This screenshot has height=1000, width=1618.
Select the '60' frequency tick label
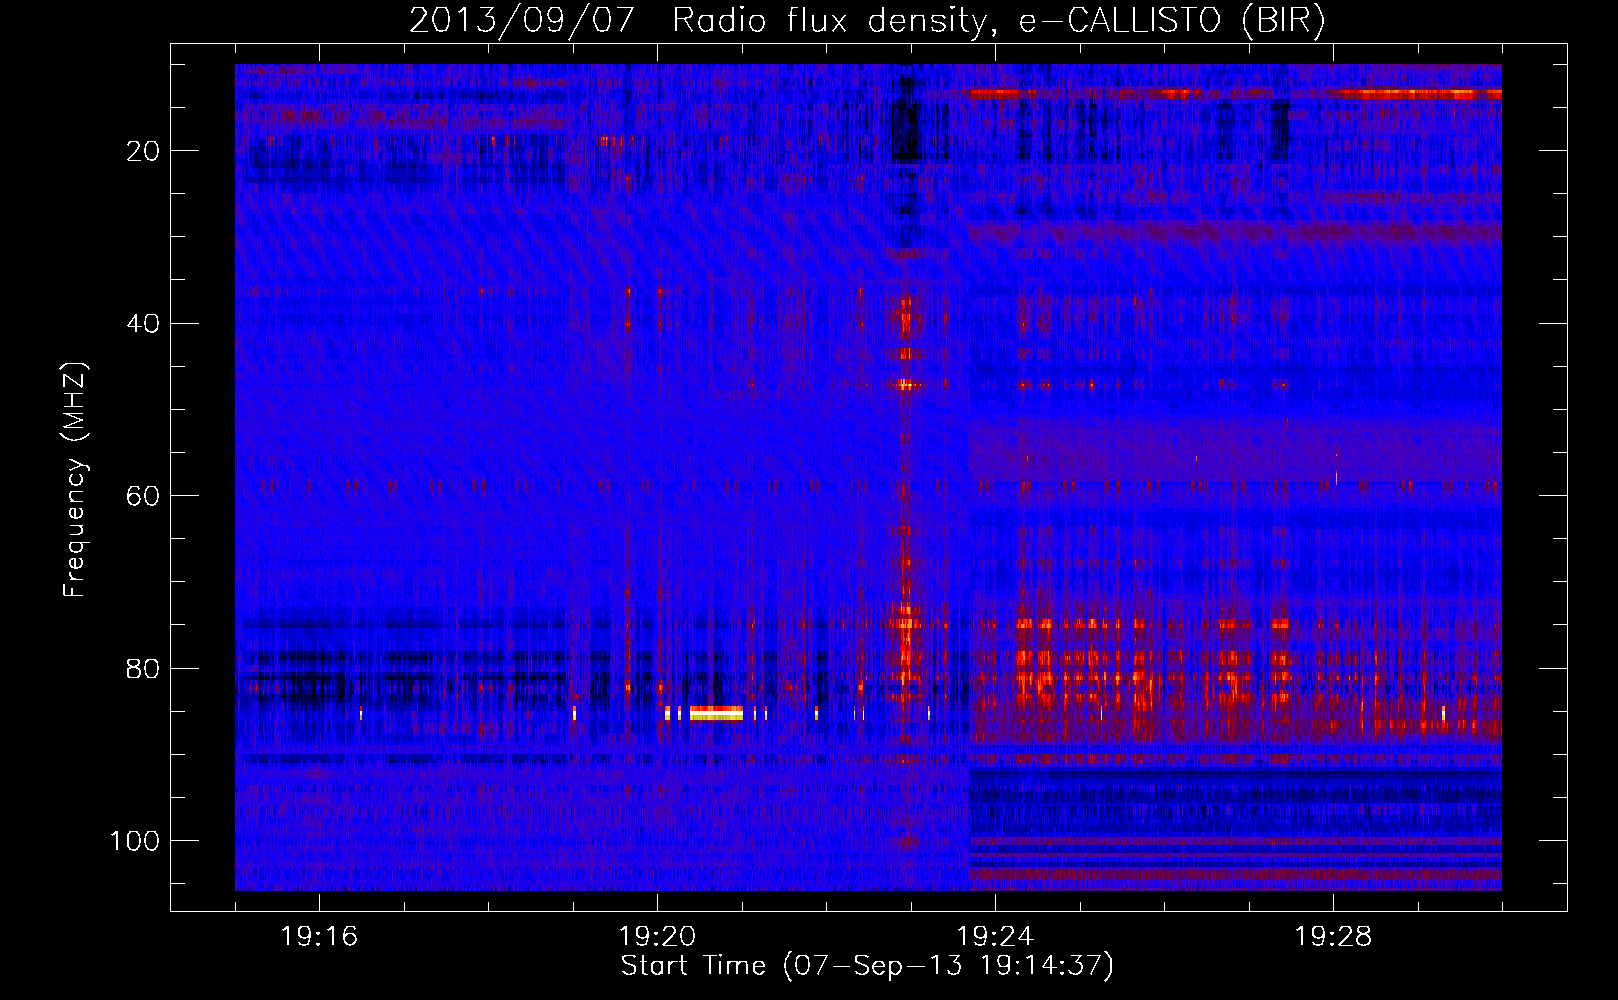click(x=144, y=496)
